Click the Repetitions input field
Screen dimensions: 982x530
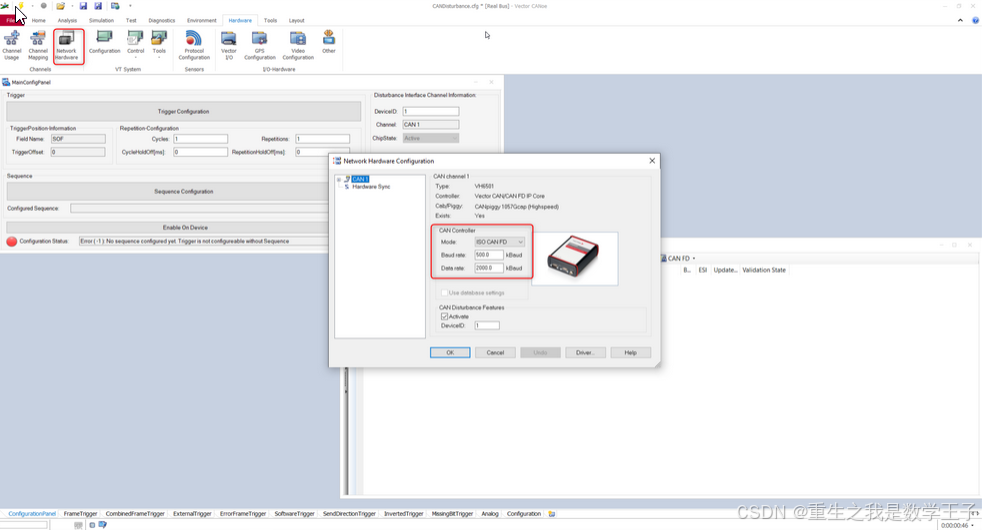(323, 139)
